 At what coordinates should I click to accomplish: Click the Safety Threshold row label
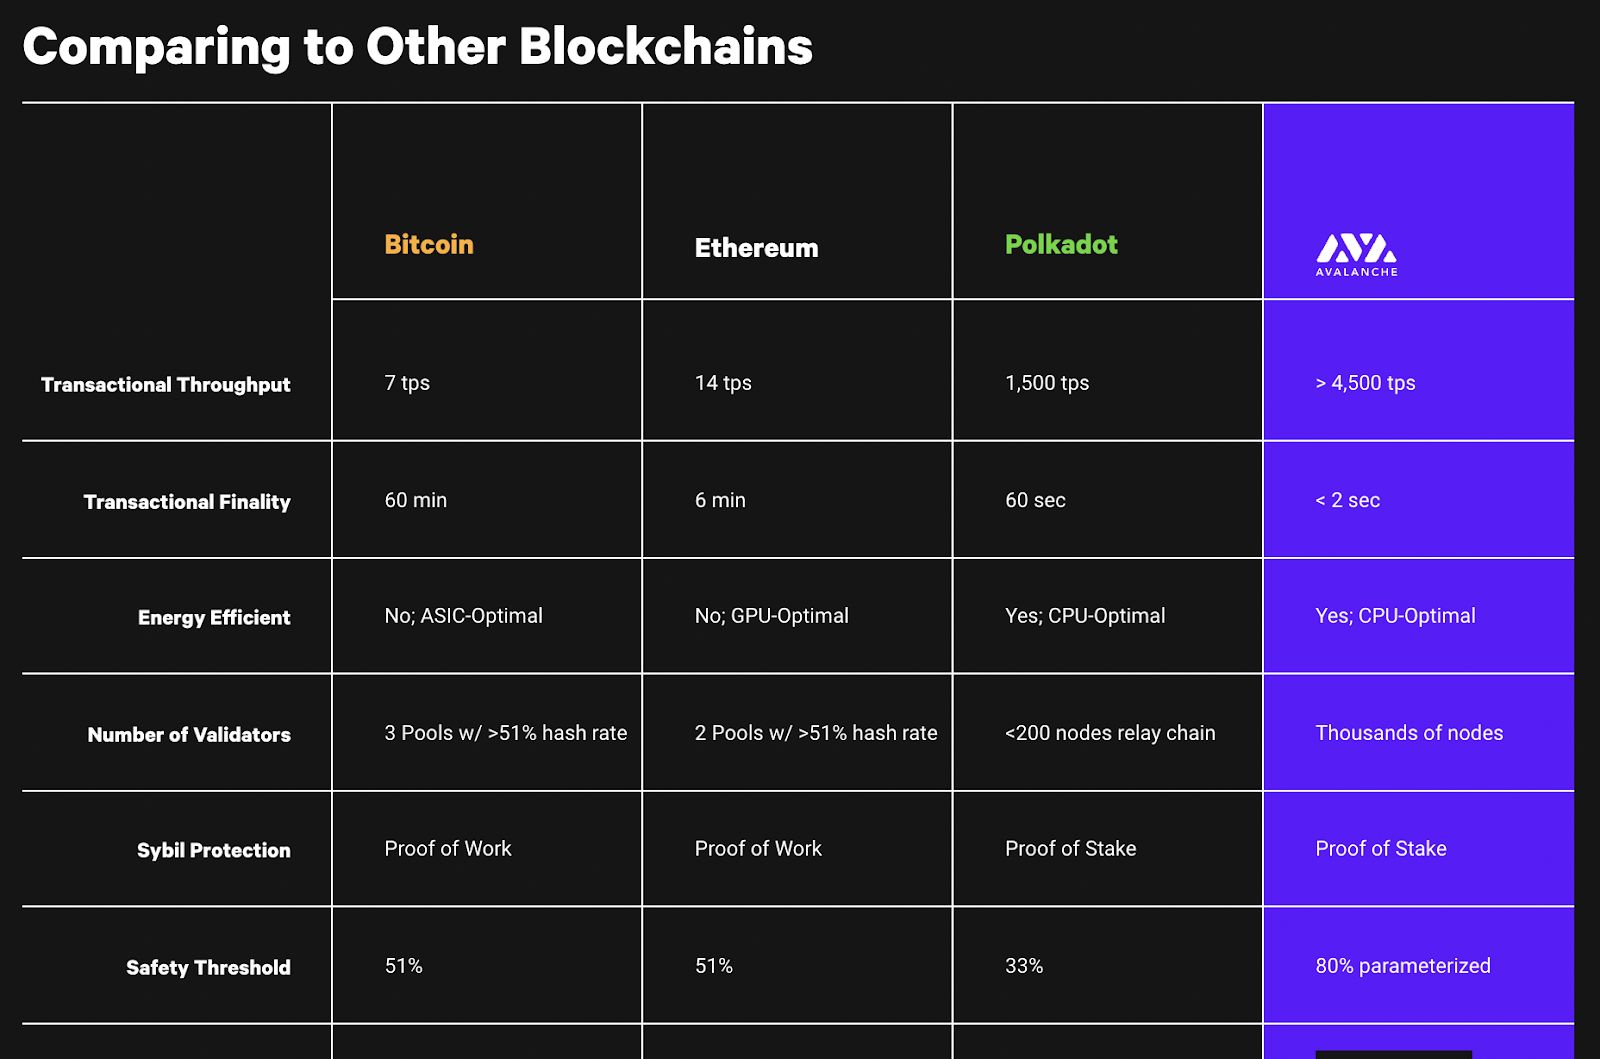(208, 968)
